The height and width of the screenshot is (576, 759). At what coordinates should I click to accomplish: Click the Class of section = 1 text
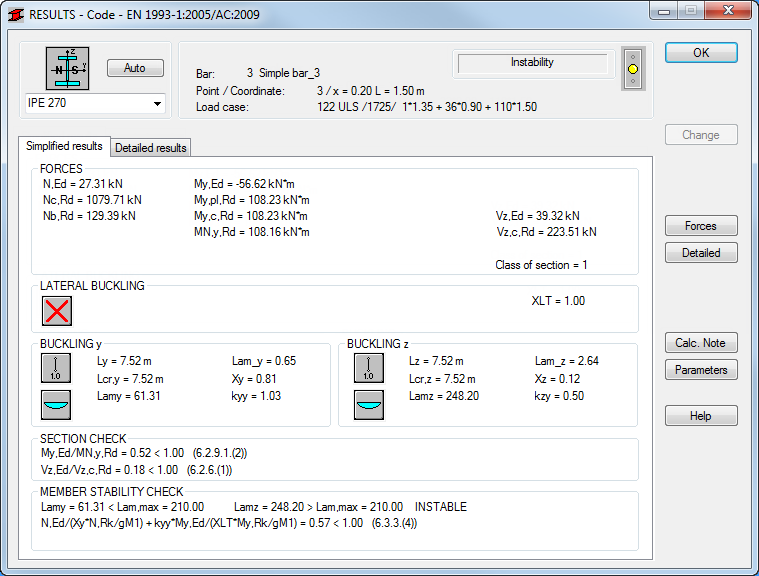point(541,265)
